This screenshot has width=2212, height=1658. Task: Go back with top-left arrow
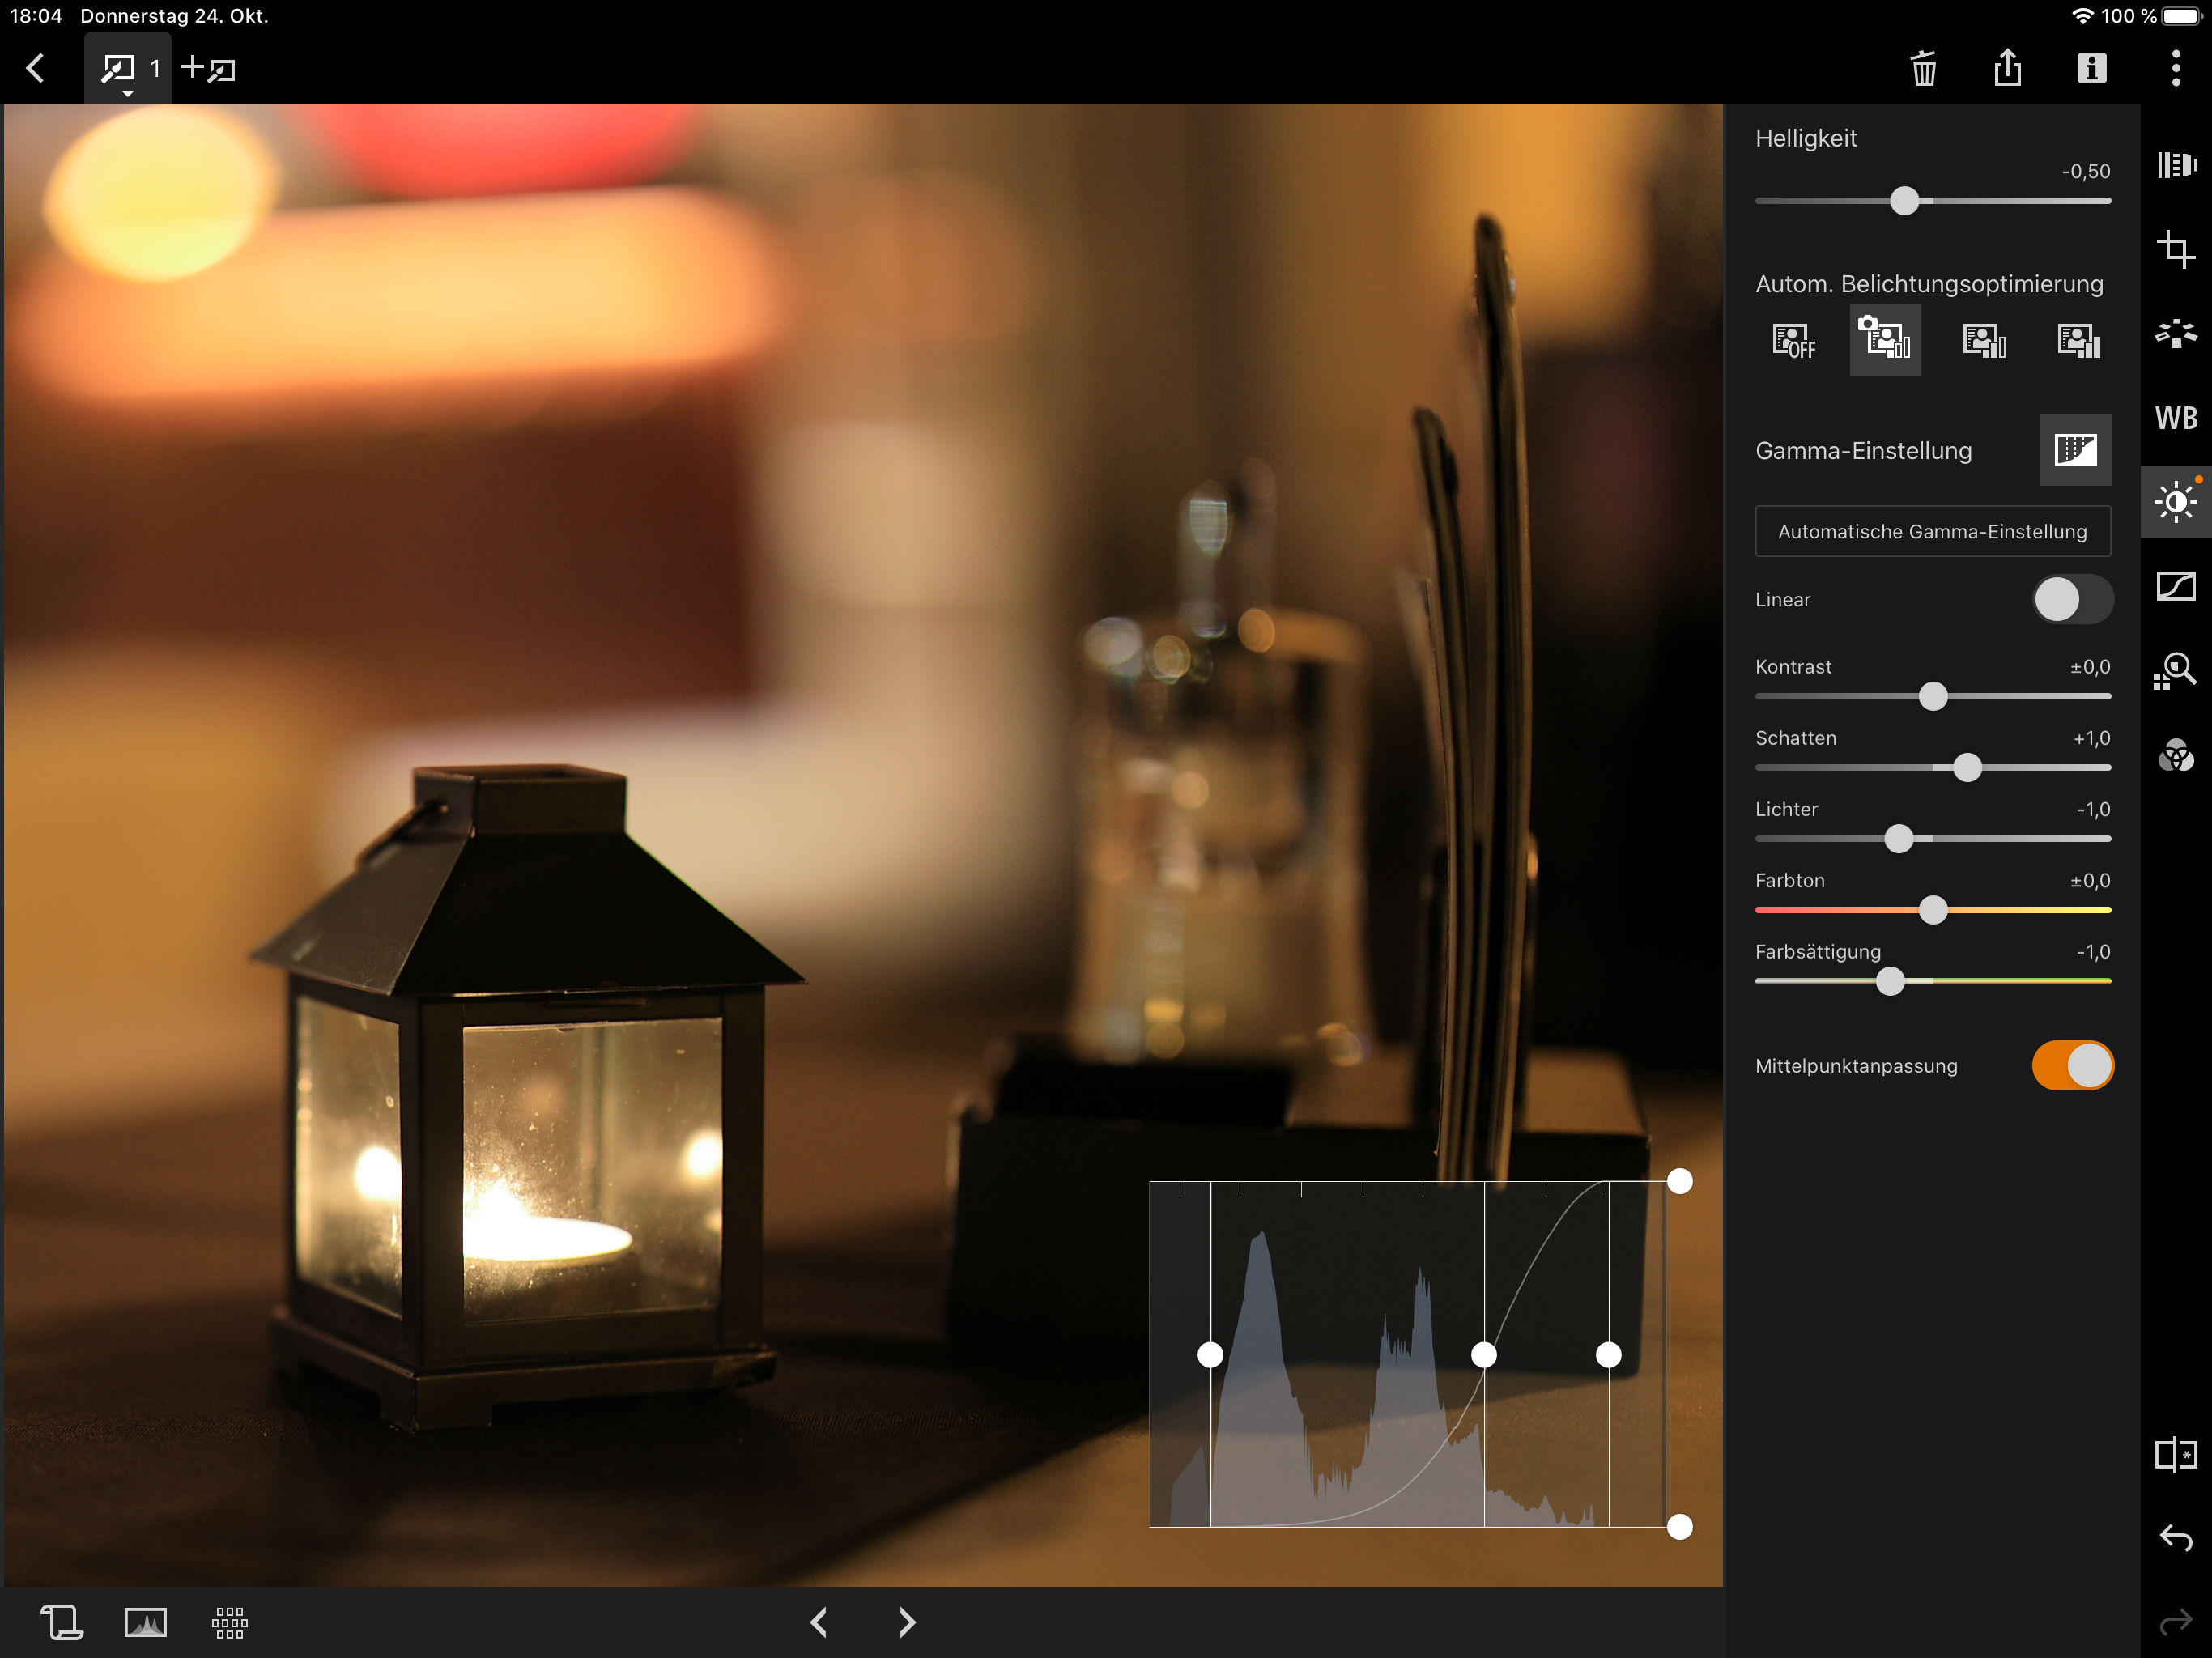pyautogui.click(x=36, y=69)
